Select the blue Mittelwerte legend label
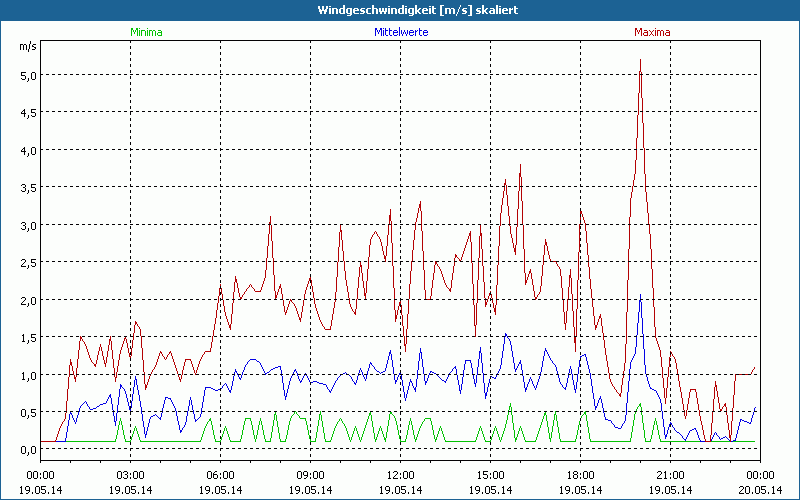Screen dimensions: 800x500 (x=400, y=32)
